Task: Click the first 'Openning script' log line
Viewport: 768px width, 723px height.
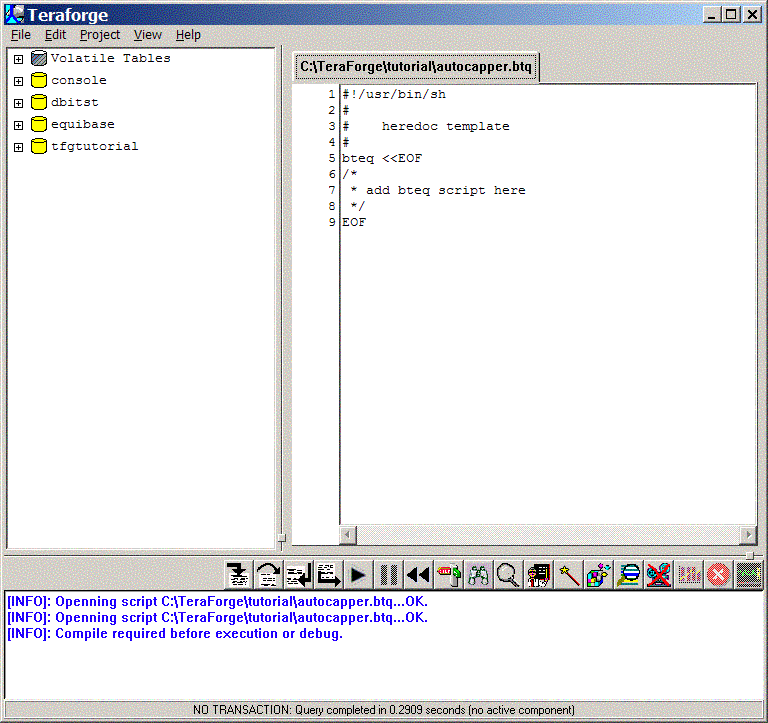Action: 217,602
